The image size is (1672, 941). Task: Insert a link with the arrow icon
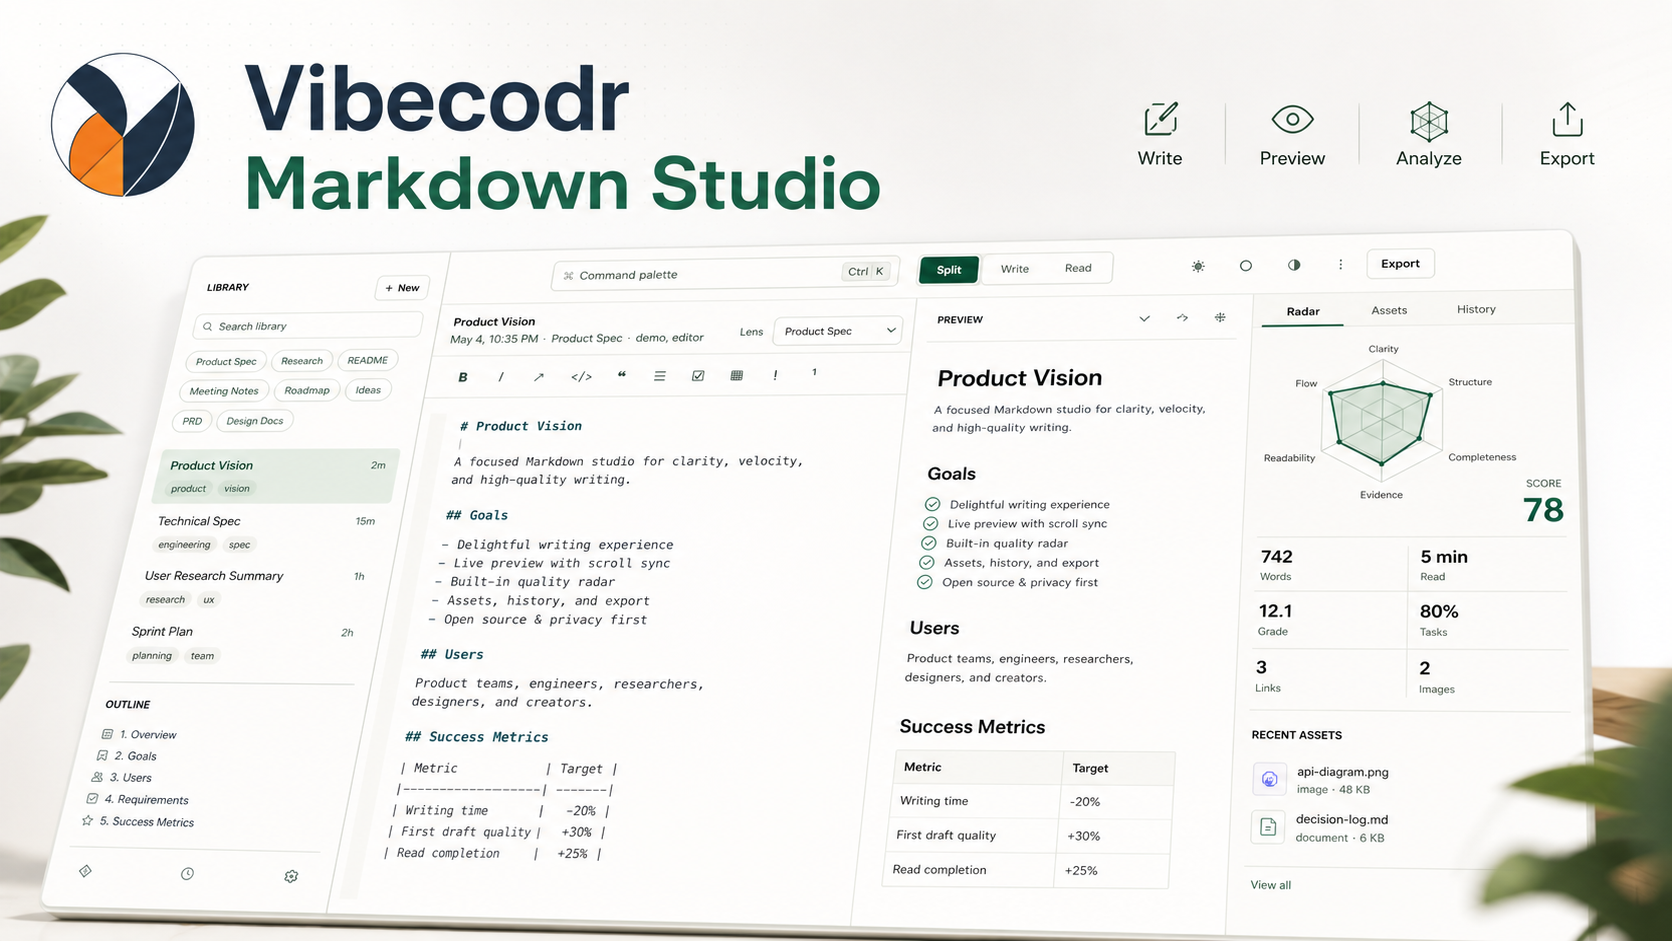click(x=539, y=377)
